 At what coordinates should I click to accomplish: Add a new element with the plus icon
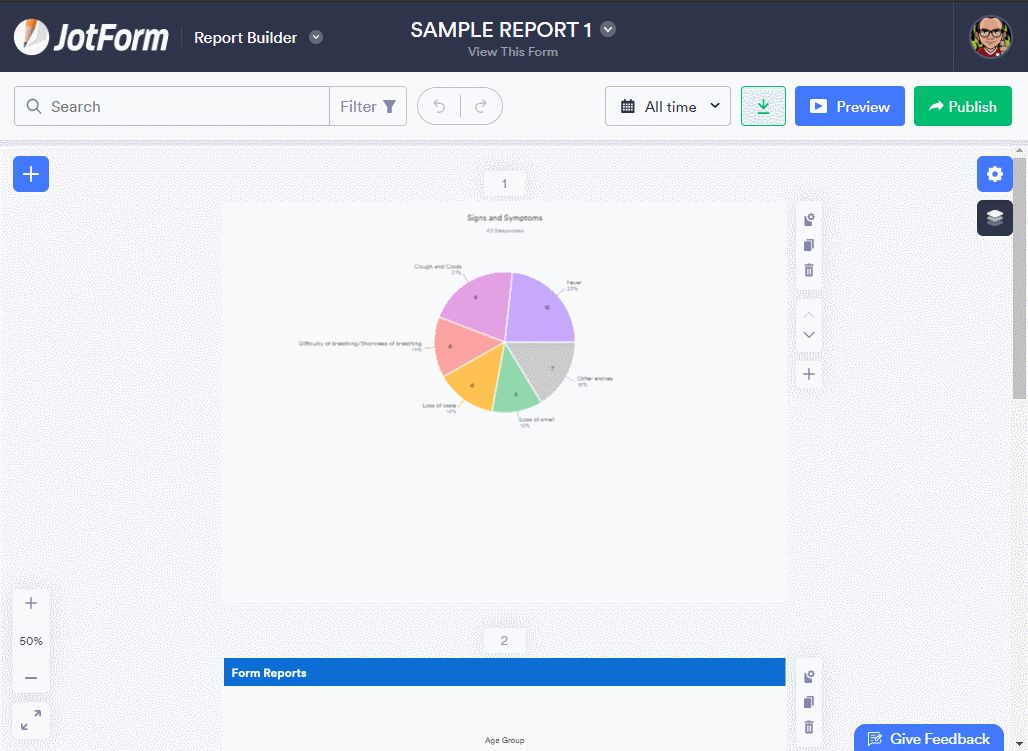tap(30, 174)
